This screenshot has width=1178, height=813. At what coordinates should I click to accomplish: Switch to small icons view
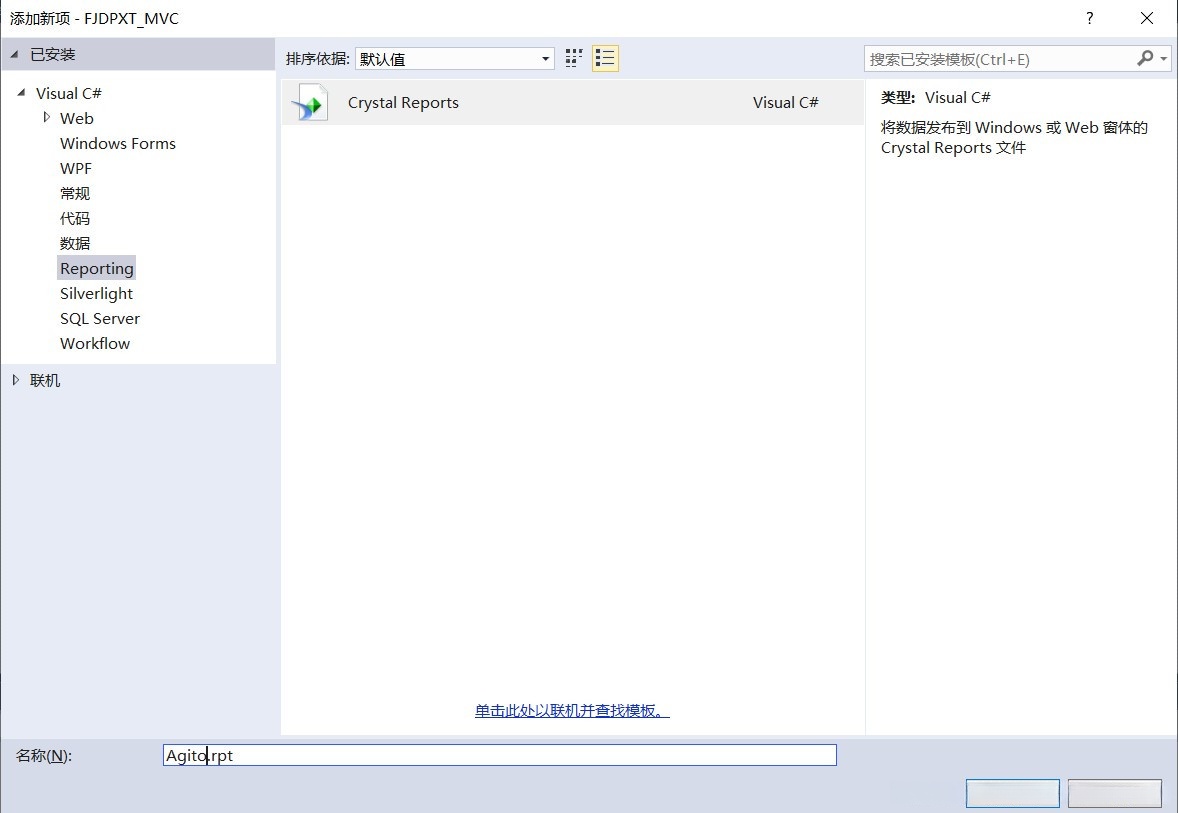point(574,59)
